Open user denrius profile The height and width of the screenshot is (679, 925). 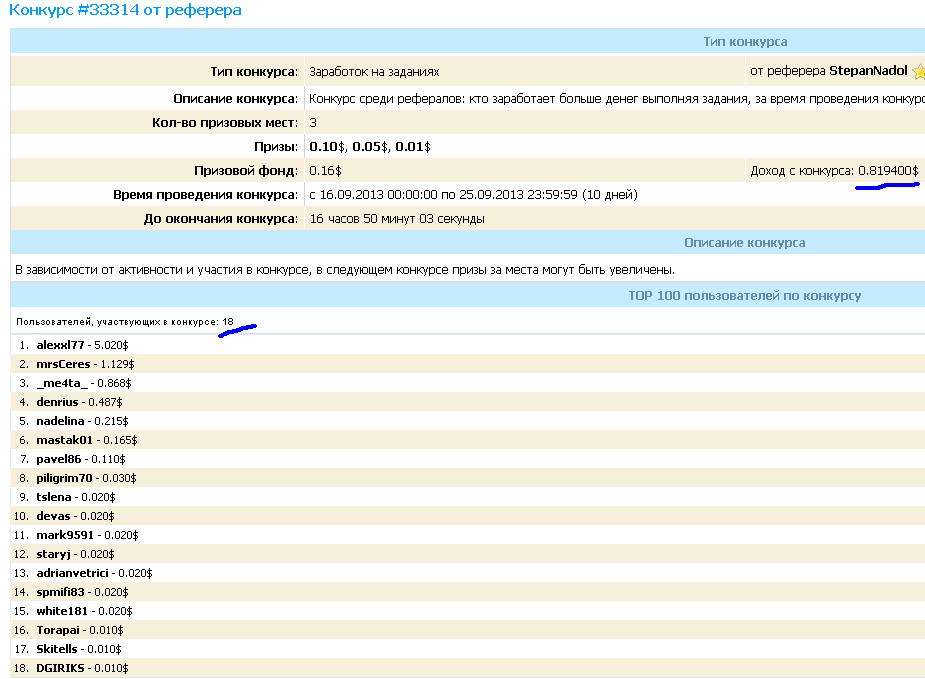click(x=57, y=402)
